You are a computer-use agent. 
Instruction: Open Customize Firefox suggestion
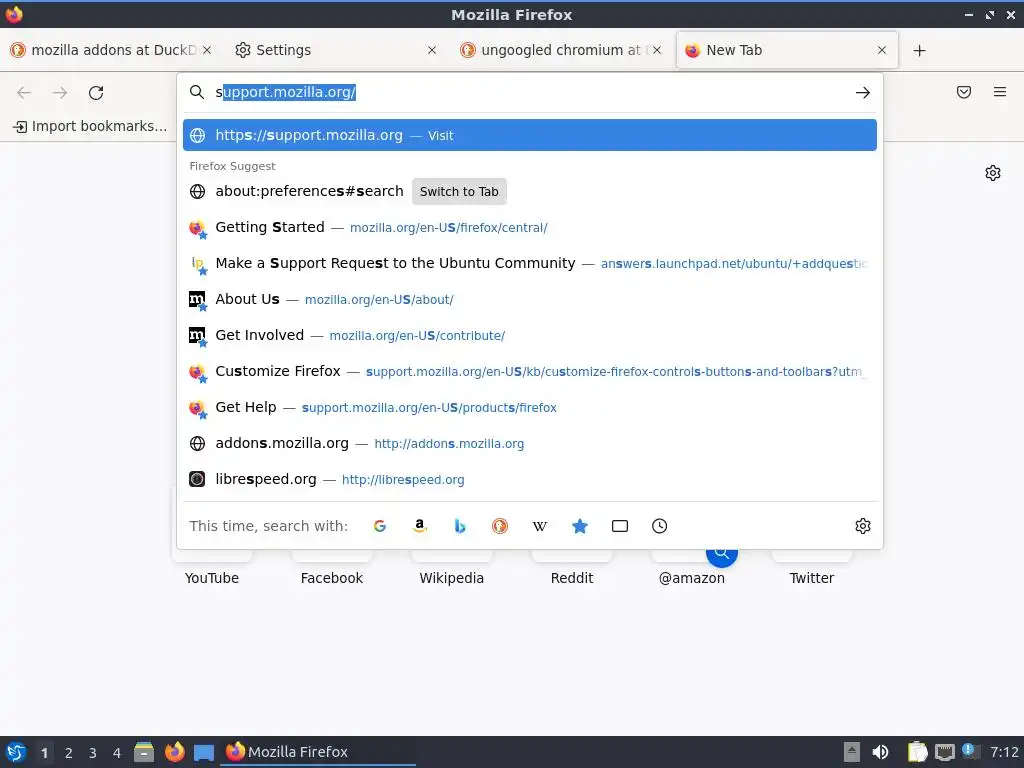tap(530, 372)
